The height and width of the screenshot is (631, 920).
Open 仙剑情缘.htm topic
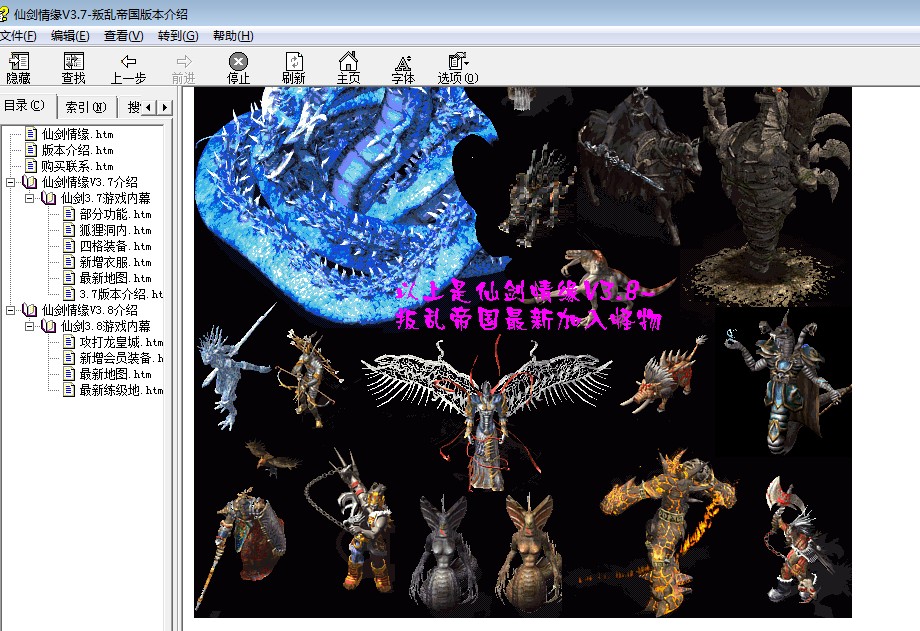77,134
